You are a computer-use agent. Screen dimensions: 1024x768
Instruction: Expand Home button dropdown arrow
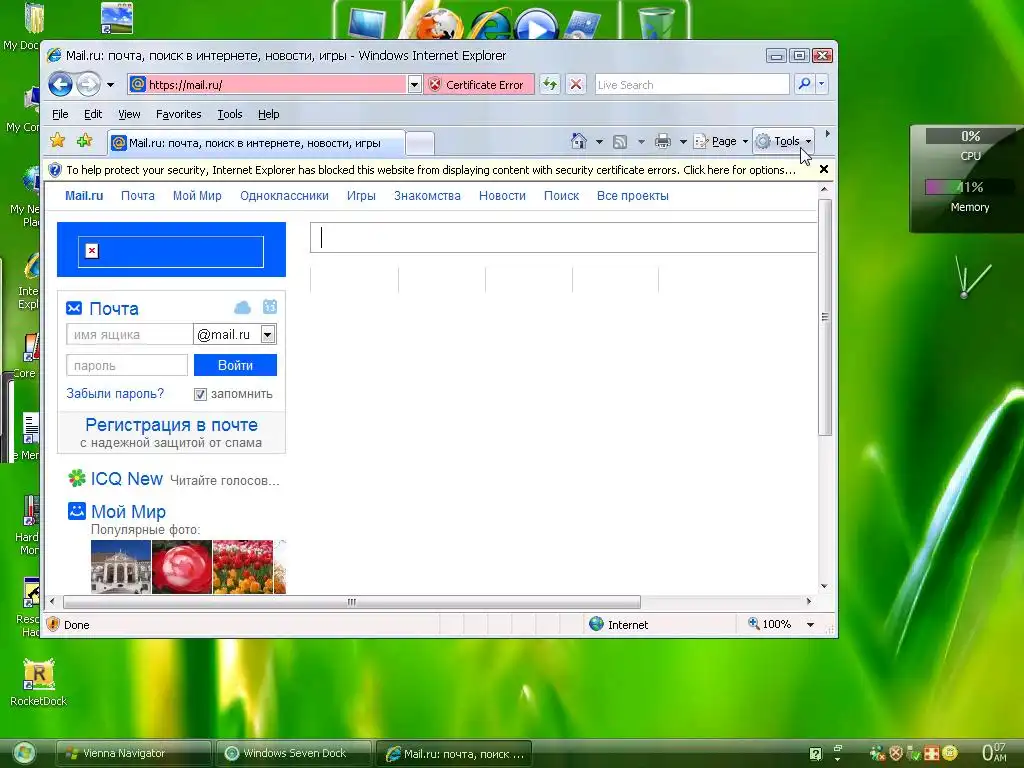tap(599, 142)
